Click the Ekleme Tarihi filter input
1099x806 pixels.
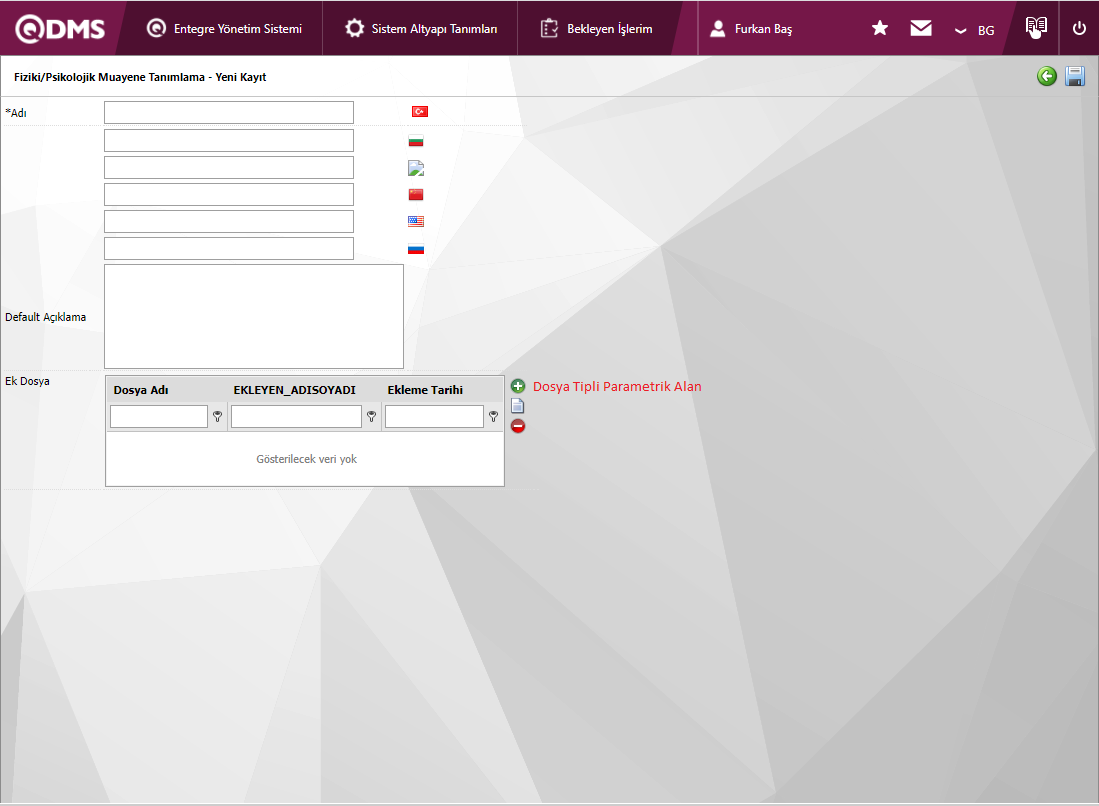[434, 416]
